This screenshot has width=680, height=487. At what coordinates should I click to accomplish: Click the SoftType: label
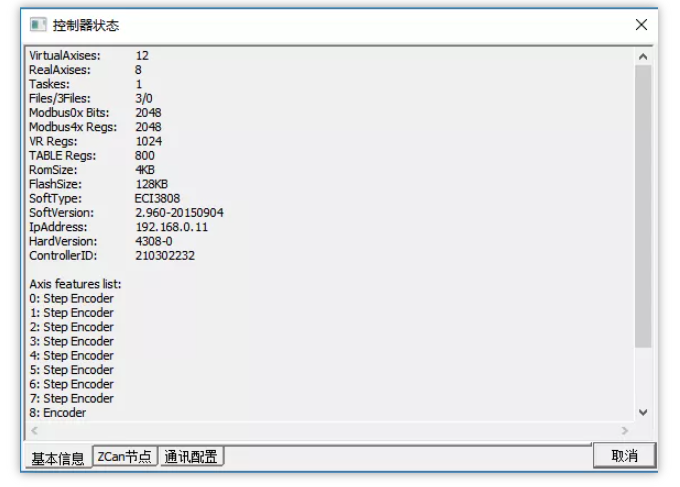[x=55, y=199]
